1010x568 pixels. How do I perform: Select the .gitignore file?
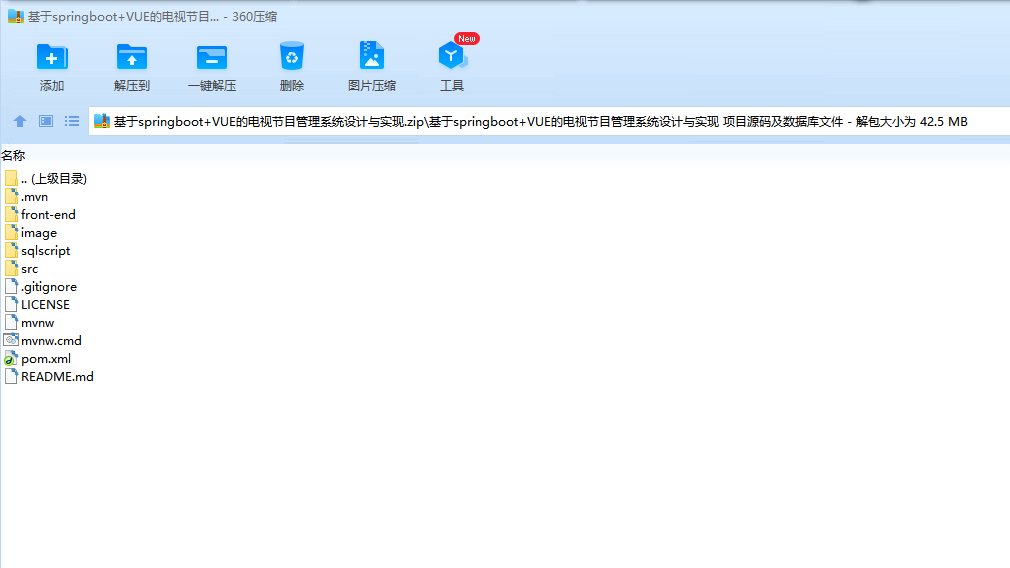tap(41, 287)
